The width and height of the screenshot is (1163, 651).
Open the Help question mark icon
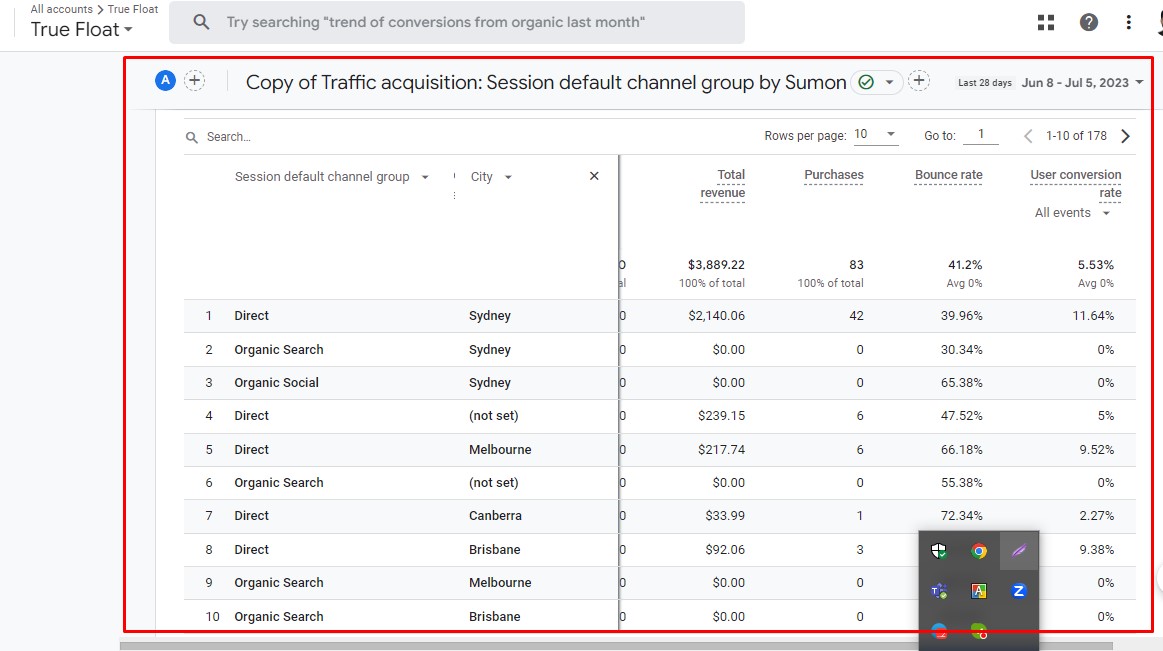tap(1088, 22)
